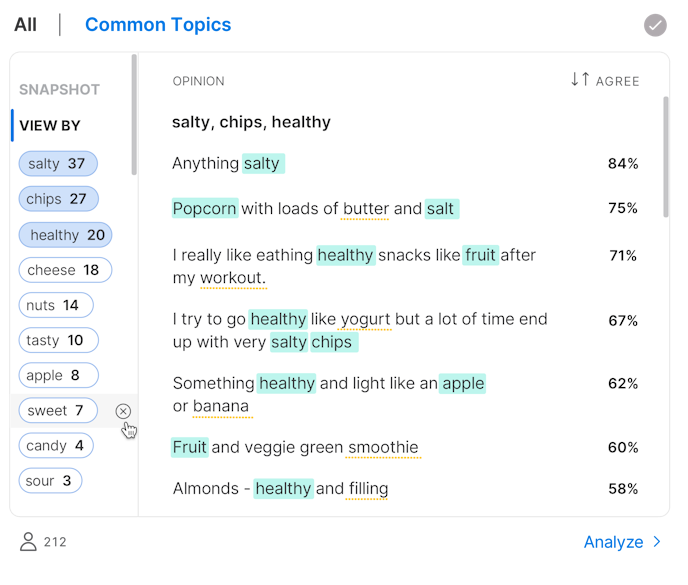Click the opinion list vertical scrollbar
This screenshot has height=585, width=688.
coord(666,157)
